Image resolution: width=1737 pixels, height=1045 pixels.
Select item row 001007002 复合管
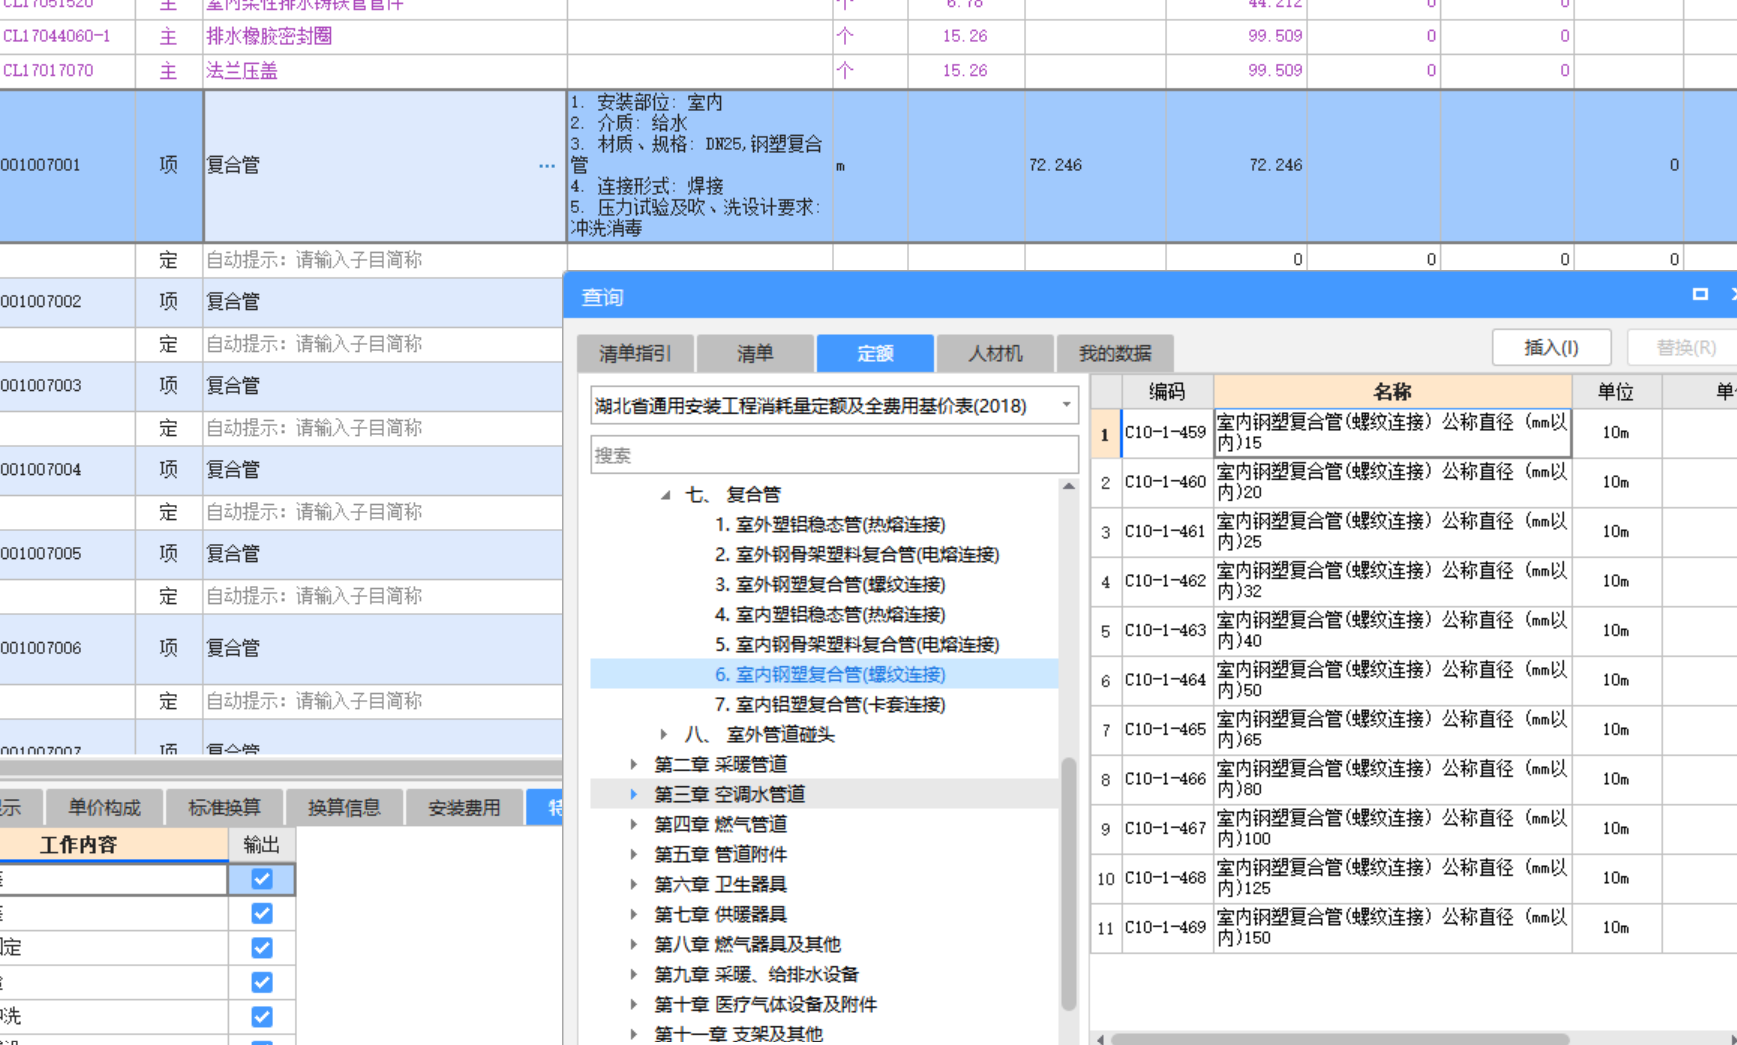click(281, 302)
